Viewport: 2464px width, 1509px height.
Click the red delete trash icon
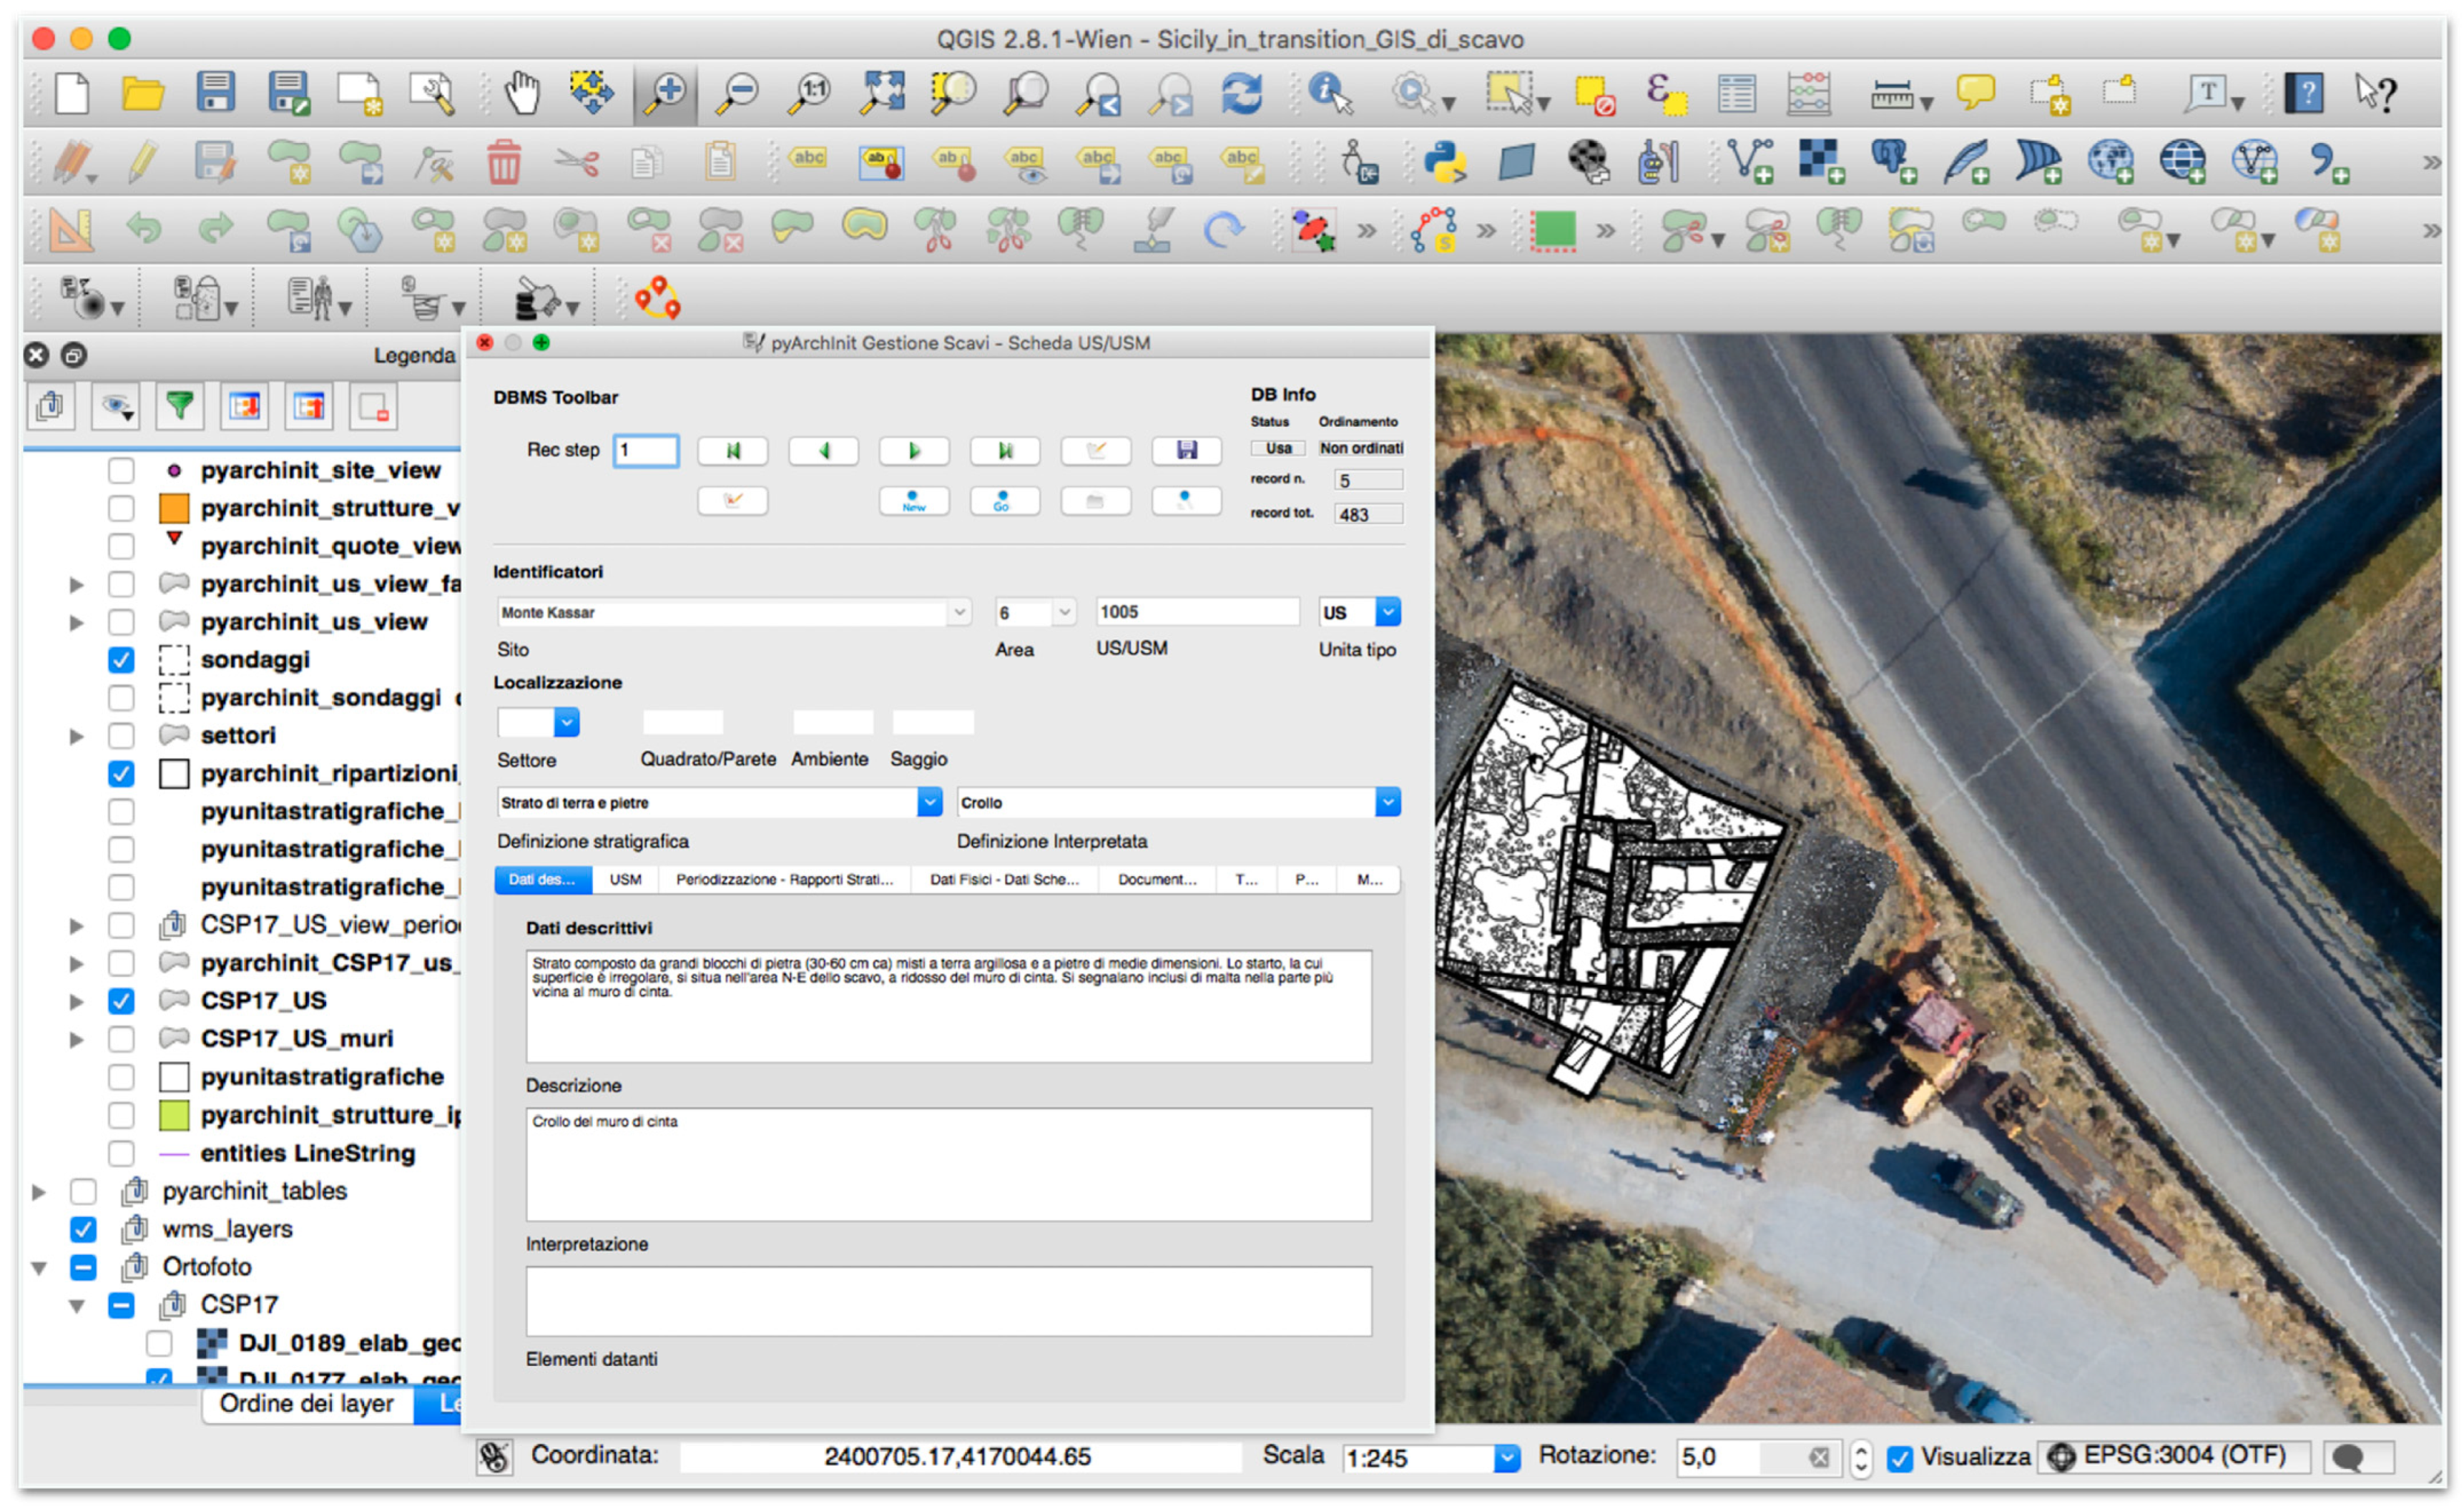[504, 161]
